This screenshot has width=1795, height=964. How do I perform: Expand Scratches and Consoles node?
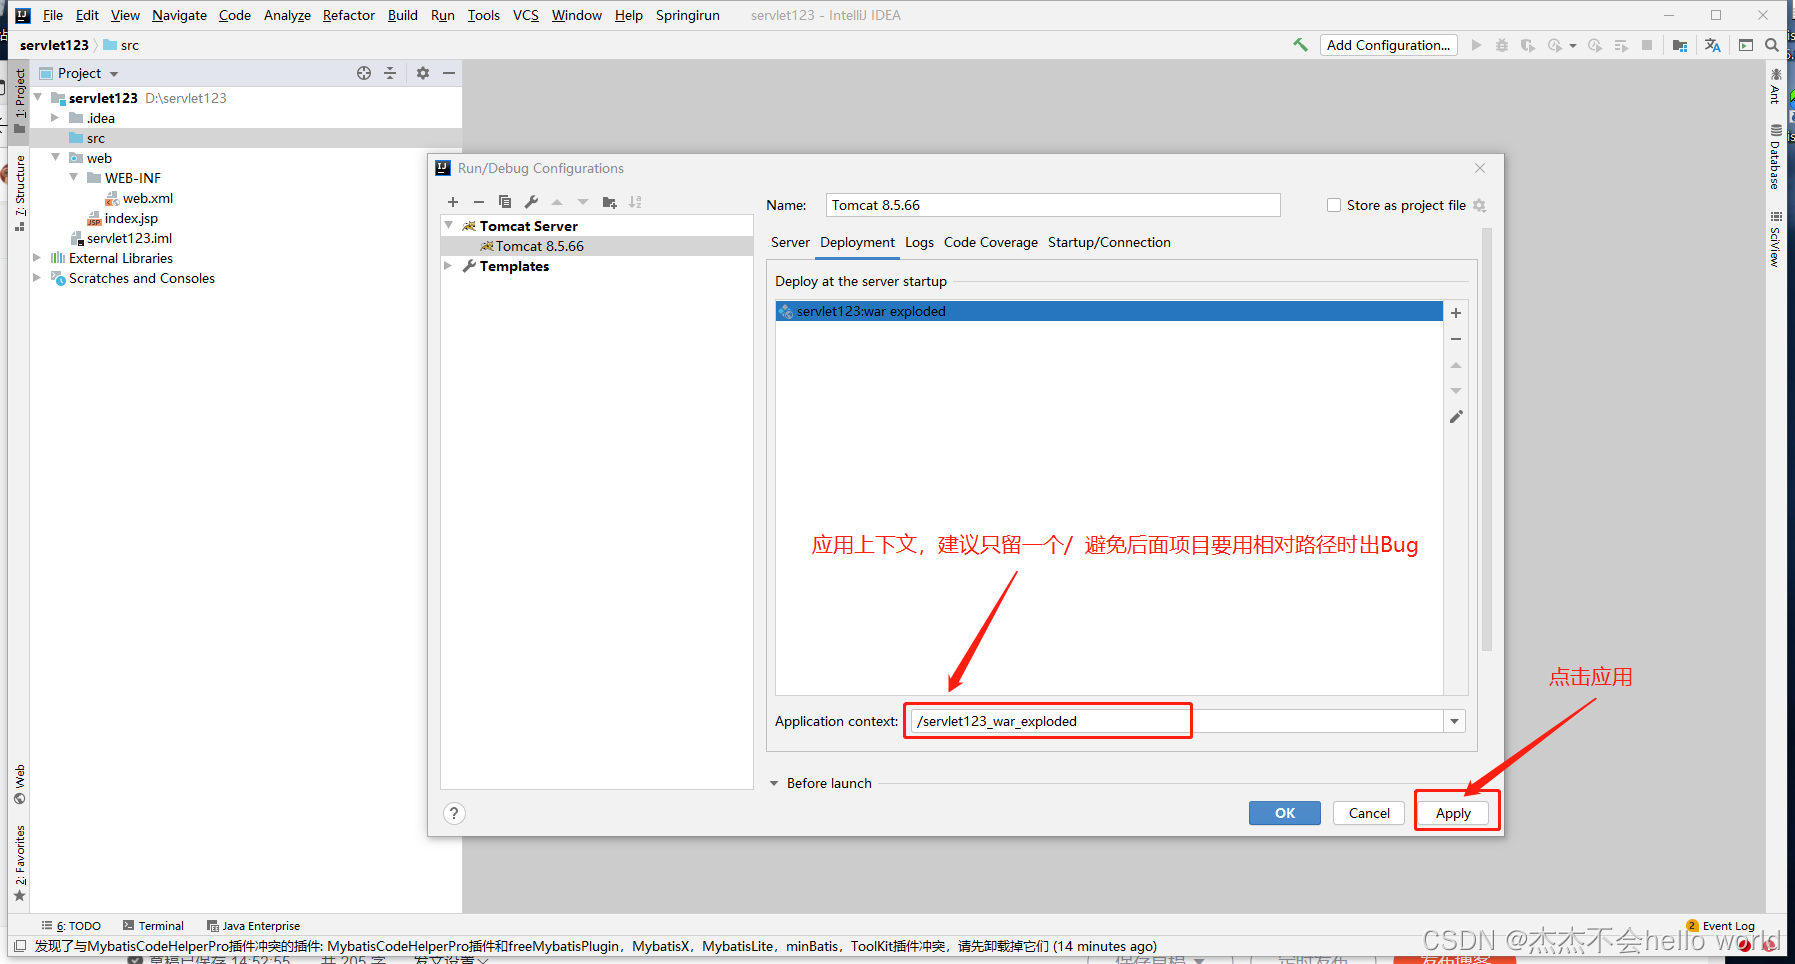[x=37, y=278]
